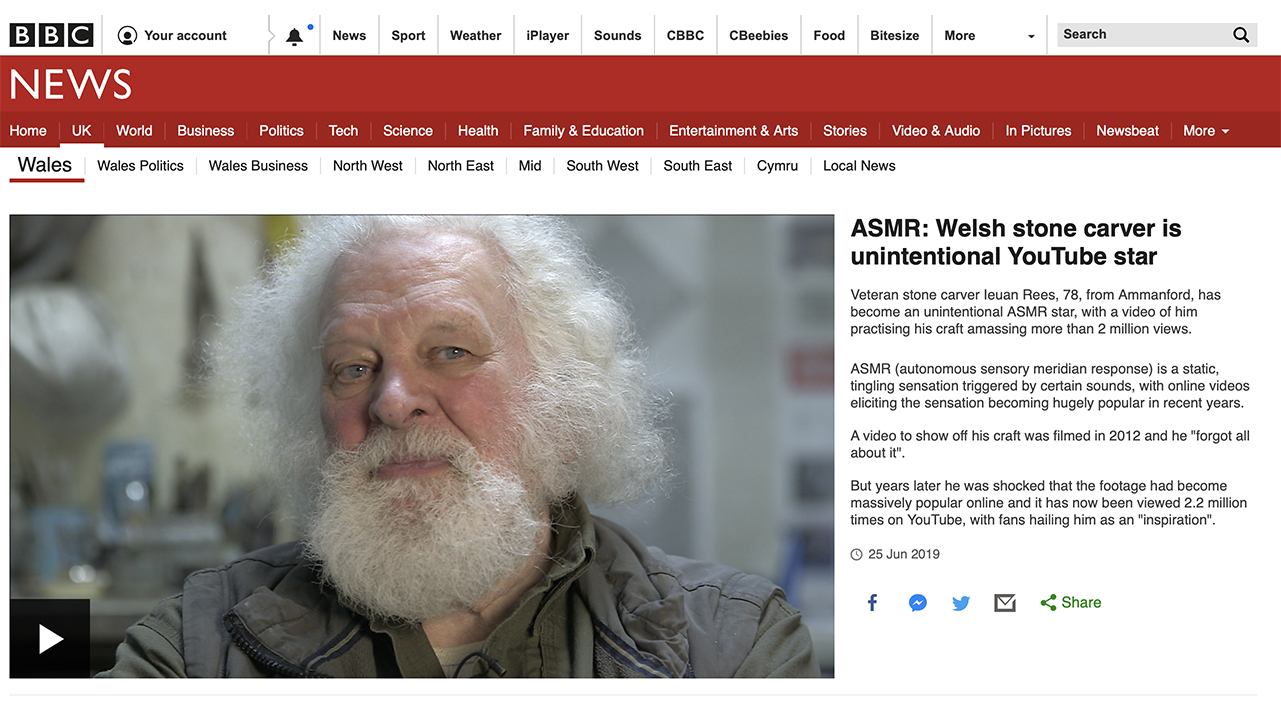Expand the top More dropdown arrow
Viewport: 1281px width, 712px height.
pyautogui.click(x=1031, y=36)
